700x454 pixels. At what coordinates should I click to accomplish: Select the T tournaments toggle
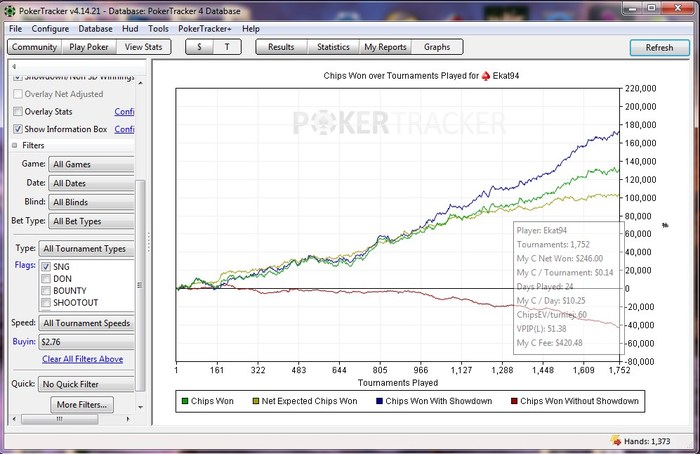(x=227, y=47)
